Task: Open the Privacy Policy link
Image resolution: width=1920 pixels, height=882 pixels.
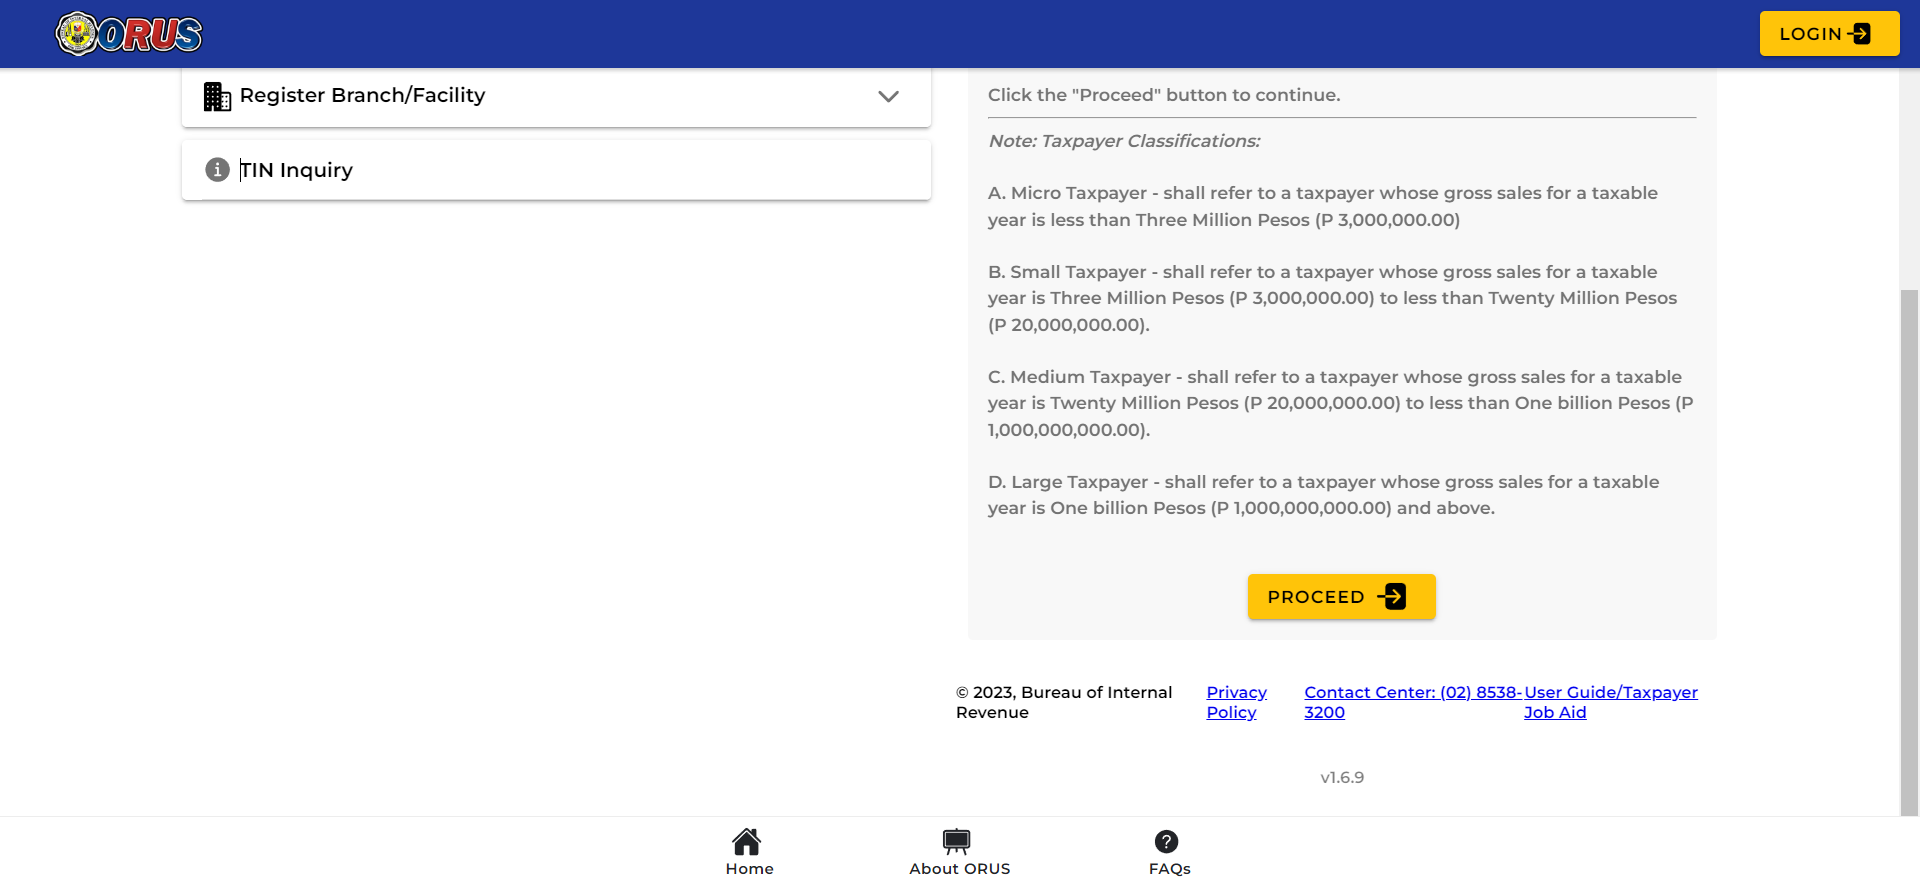Action: click(x=1235, y=702)
